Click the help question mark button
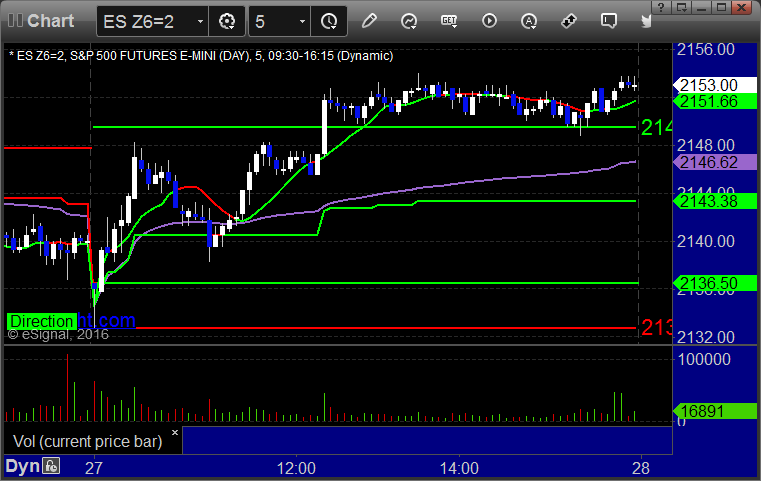Screen dimensions: 761x481 661,7
